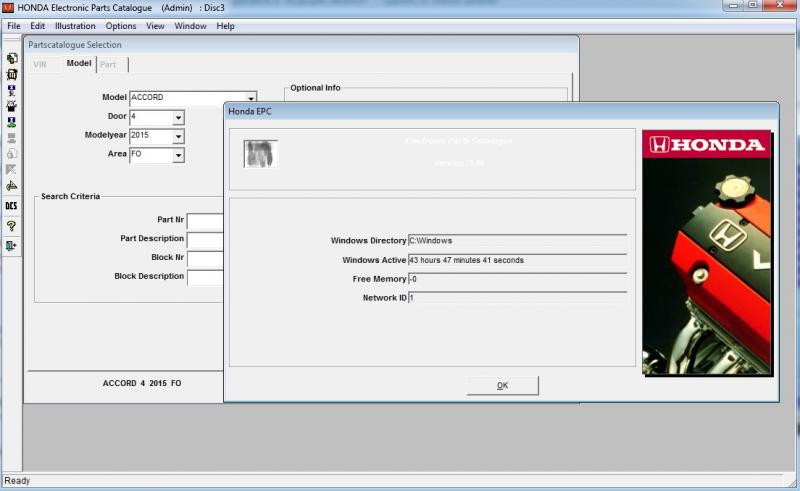Open the File menu
Screen dimensions: 800x491
tap(14, 26)
